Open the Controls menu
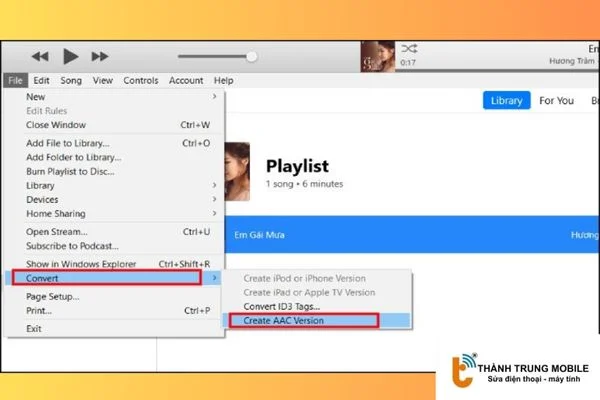This screenshot has height=400, width=600. (x=141, y=80)
